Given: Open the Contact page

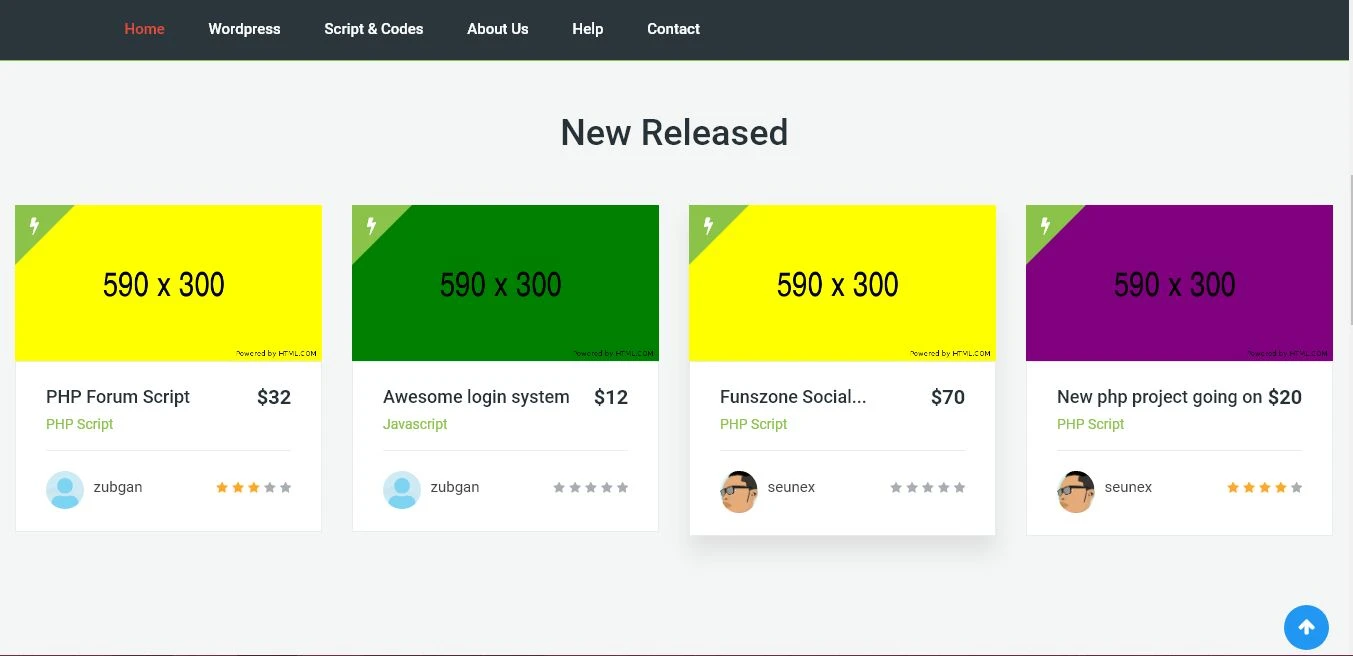Looking at the screenshot, I should (673, 29).
